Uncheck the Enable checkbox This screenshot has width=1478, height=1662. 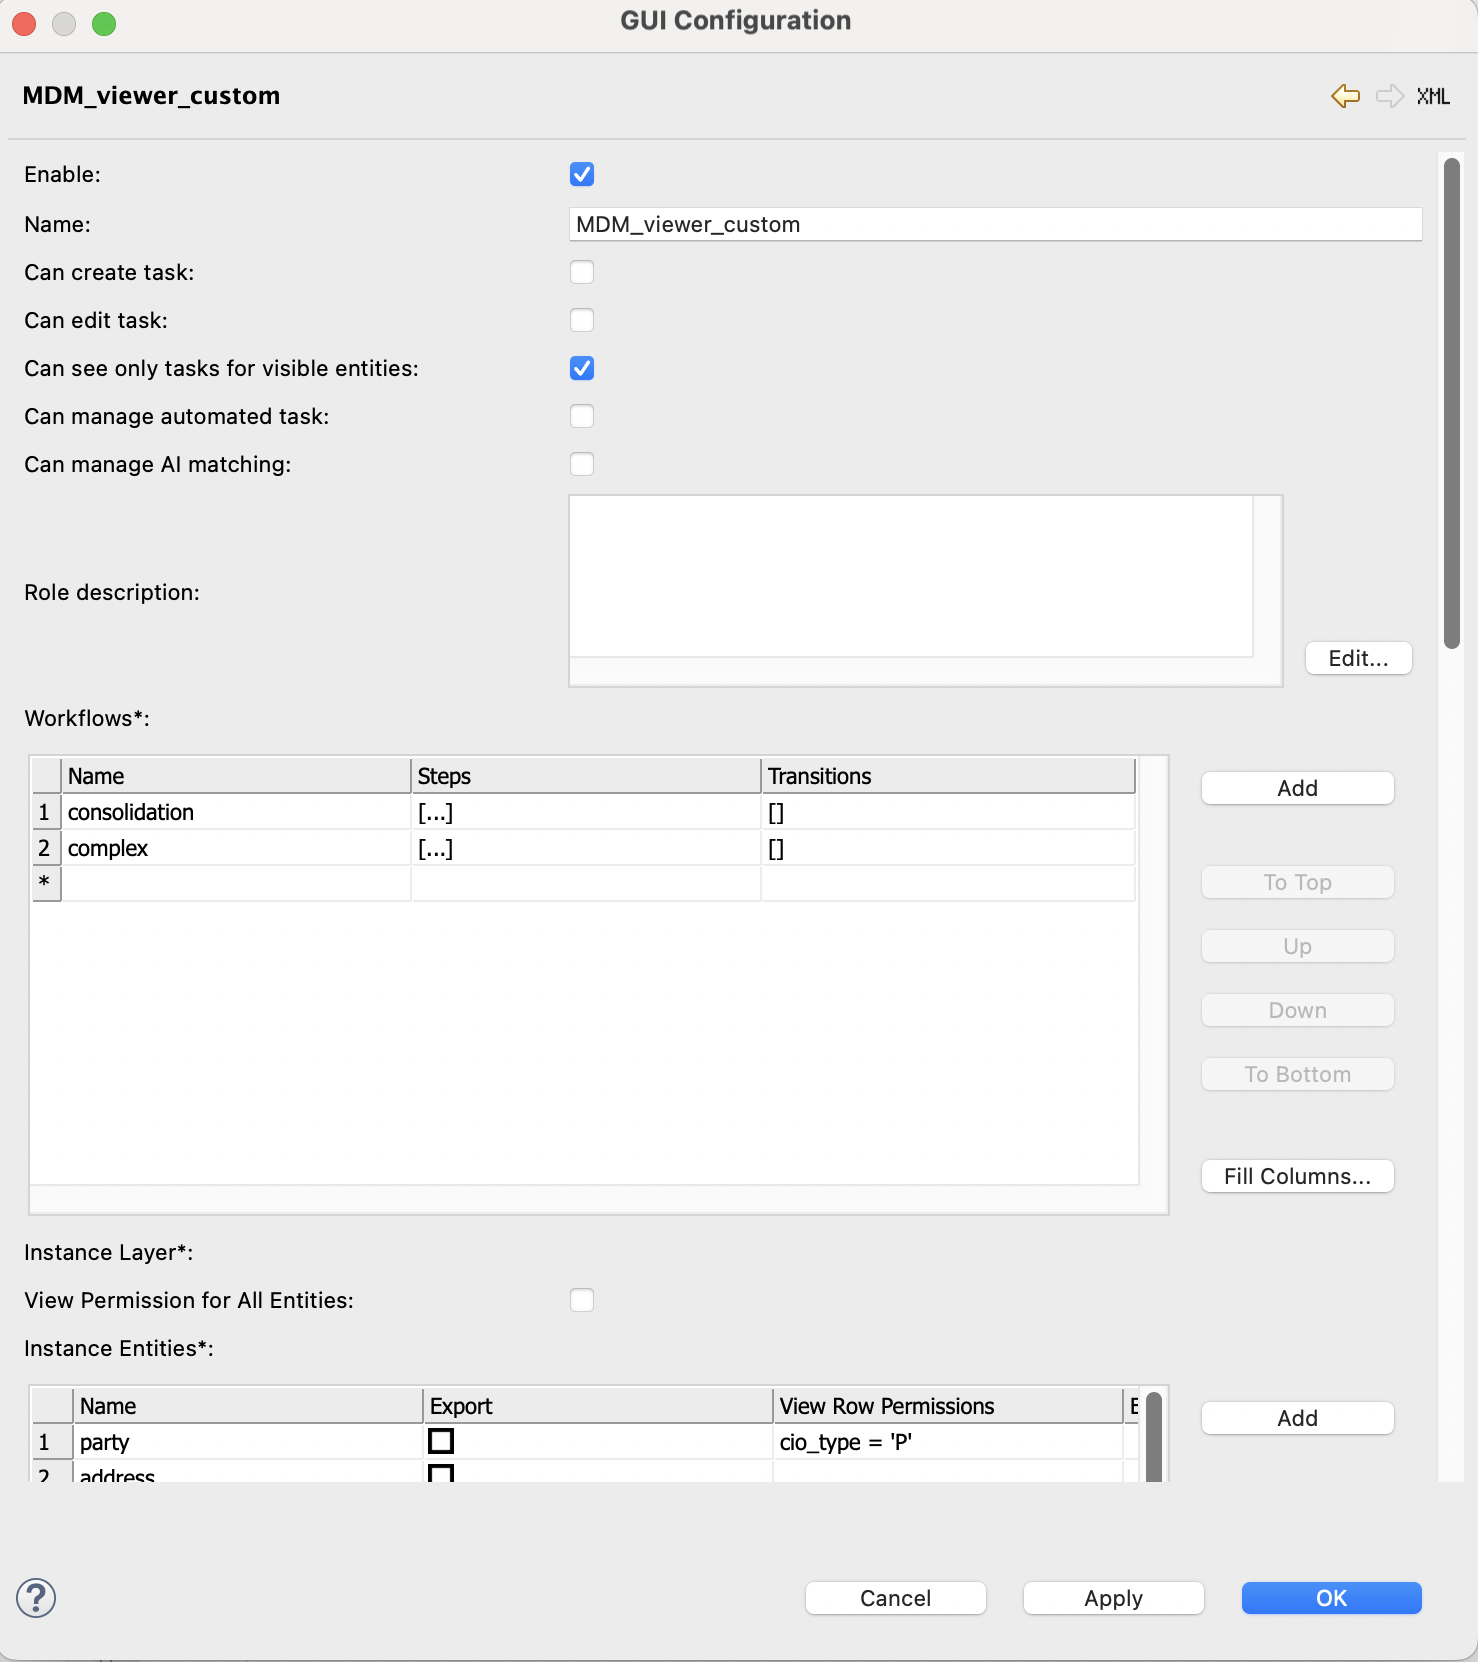(x=582, y=175)
